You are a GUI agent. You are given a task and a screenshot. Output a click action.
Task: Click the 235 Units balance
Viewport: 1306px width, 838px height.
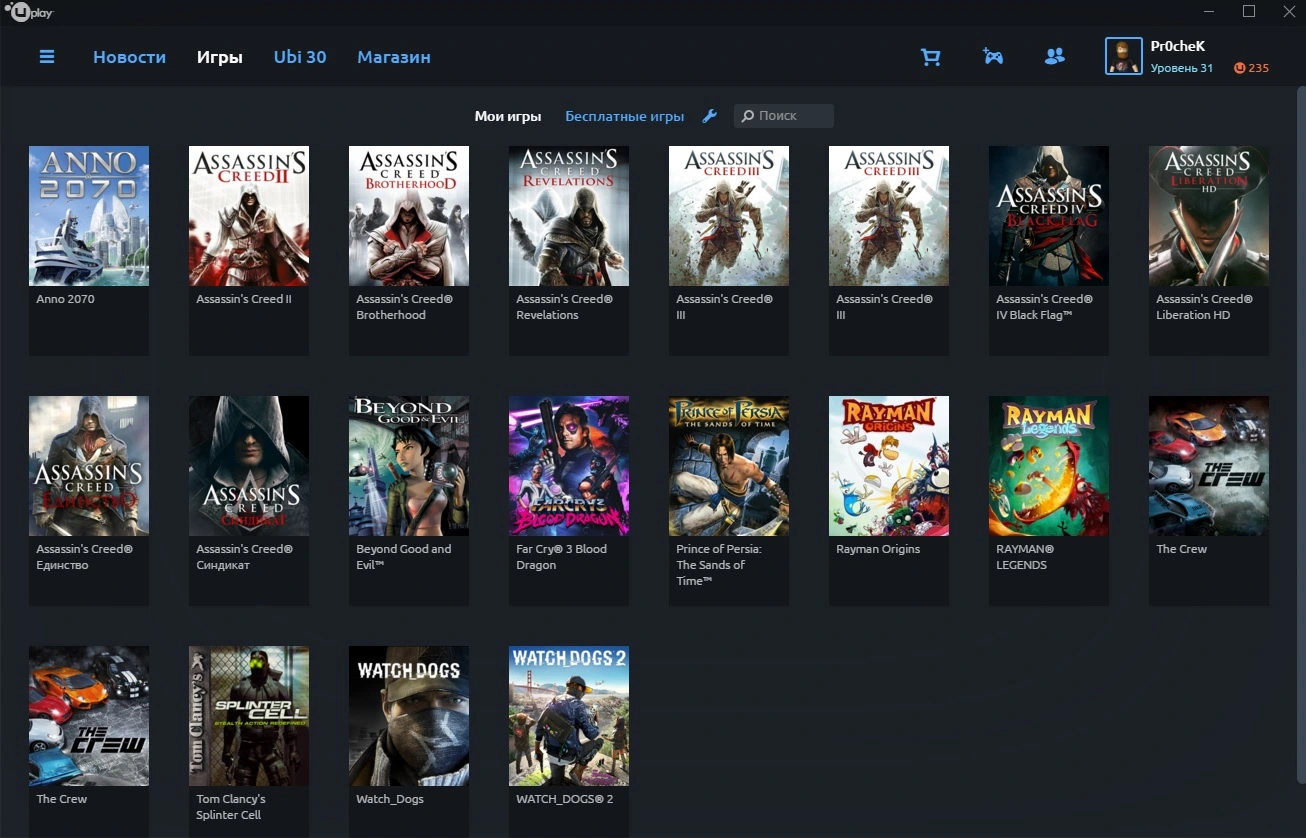(1258, 68)
